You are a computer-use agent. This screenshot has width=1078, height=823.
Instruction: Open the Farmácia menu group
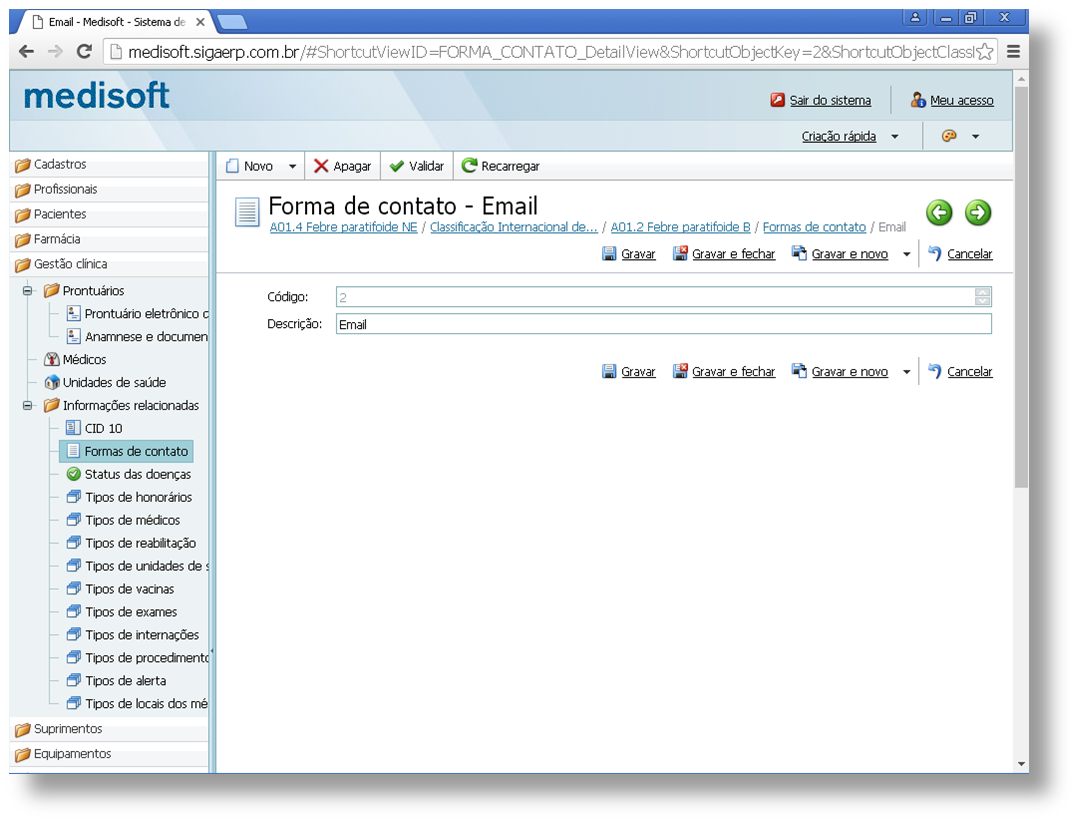pyautogui.click(x=109, y=239)
